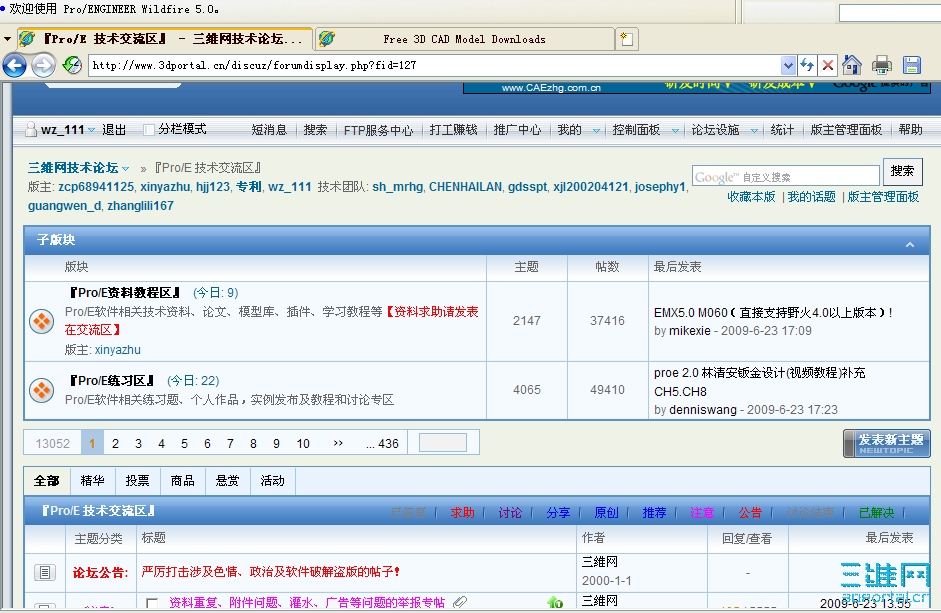Image resolution: width=941 pixels, height=613 pixels.
Task: Tick the checkbox beside 资料重复 thread
Action: (152, 602)
